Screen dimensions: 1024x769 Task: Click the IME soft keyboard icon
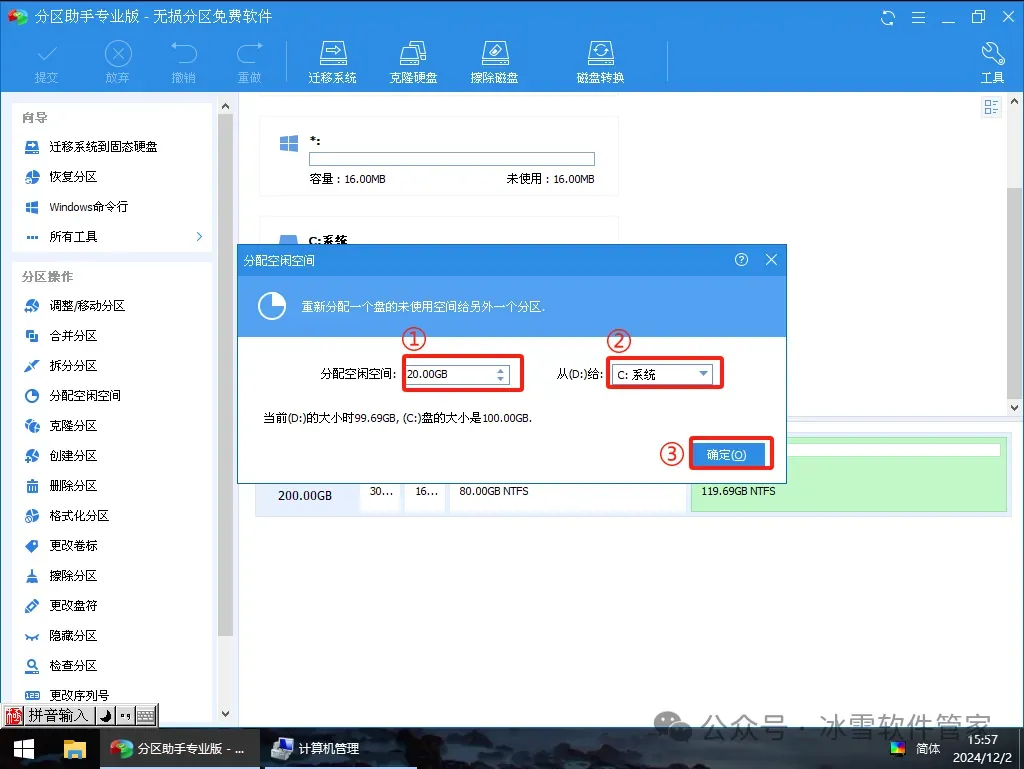(x=146, y=716)
